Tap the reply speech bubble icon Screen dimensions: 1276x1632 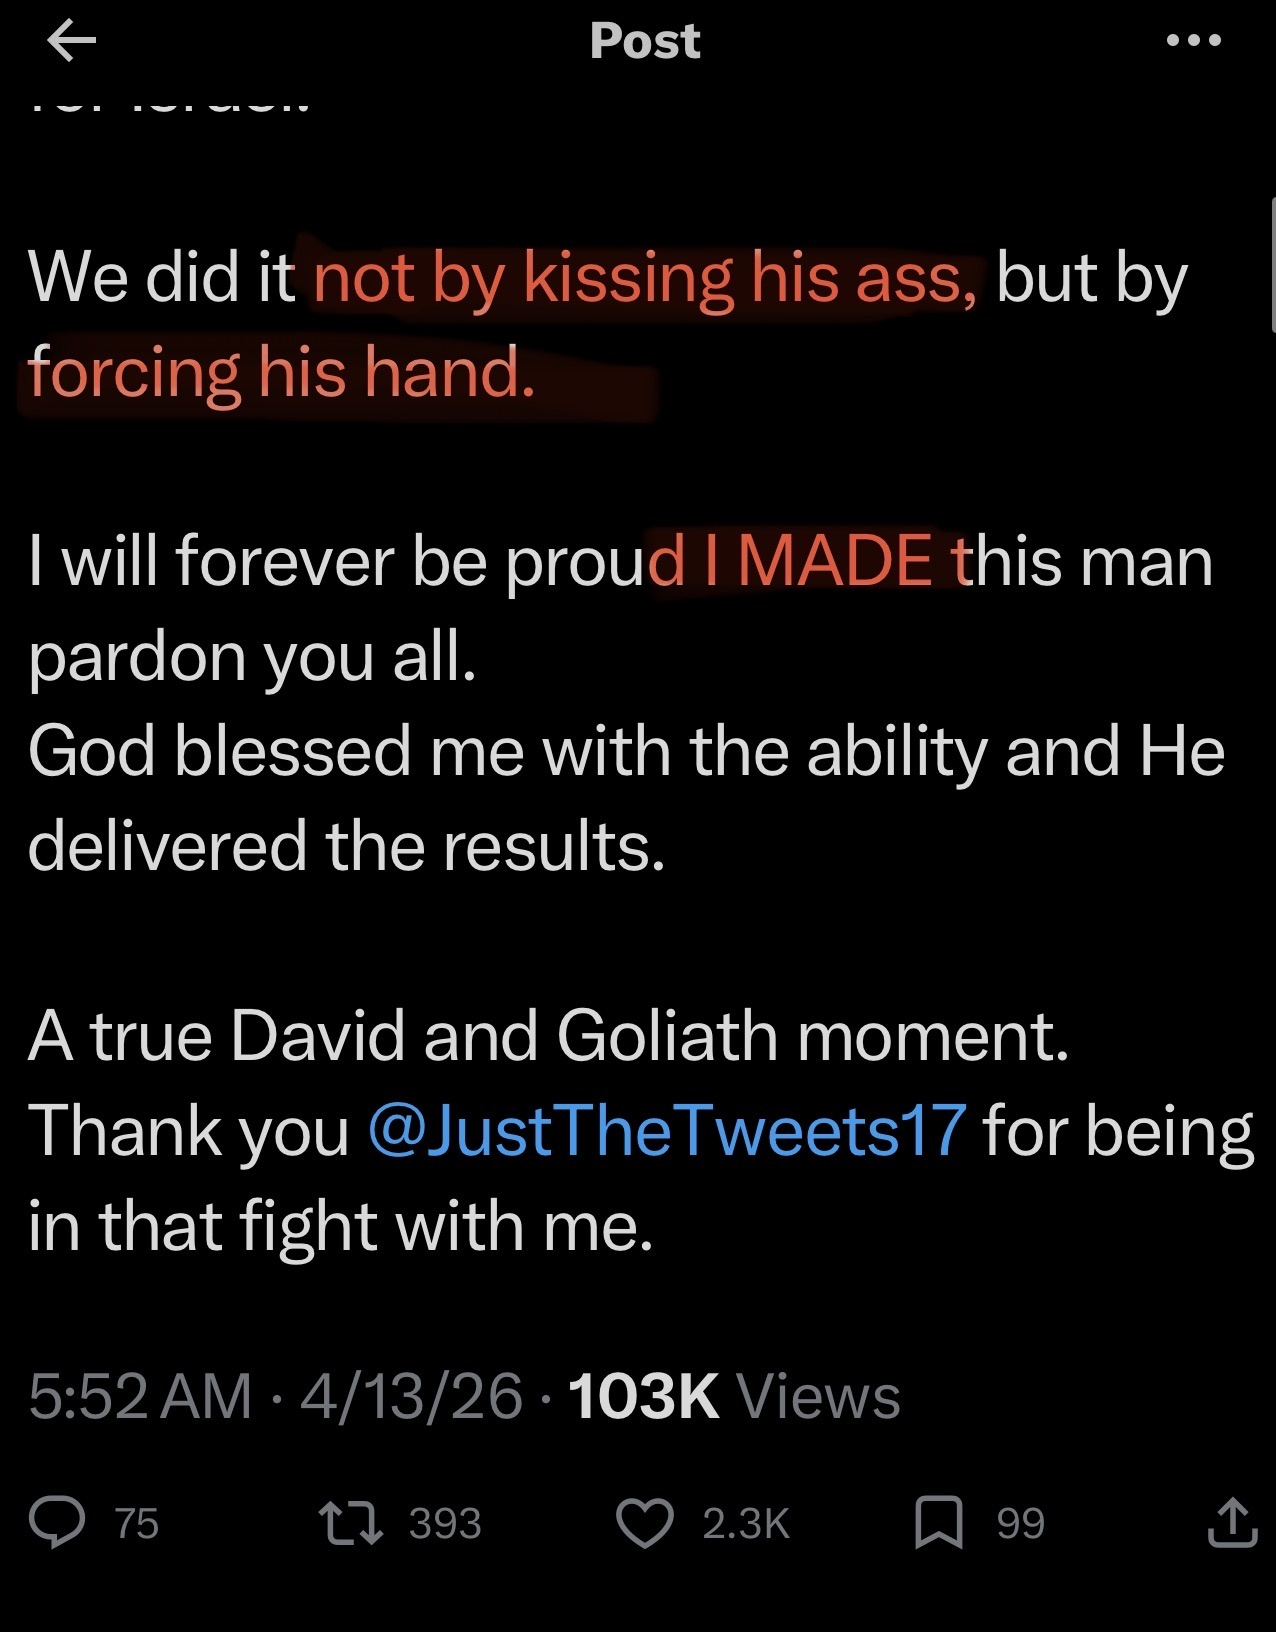click(57, 1522)
